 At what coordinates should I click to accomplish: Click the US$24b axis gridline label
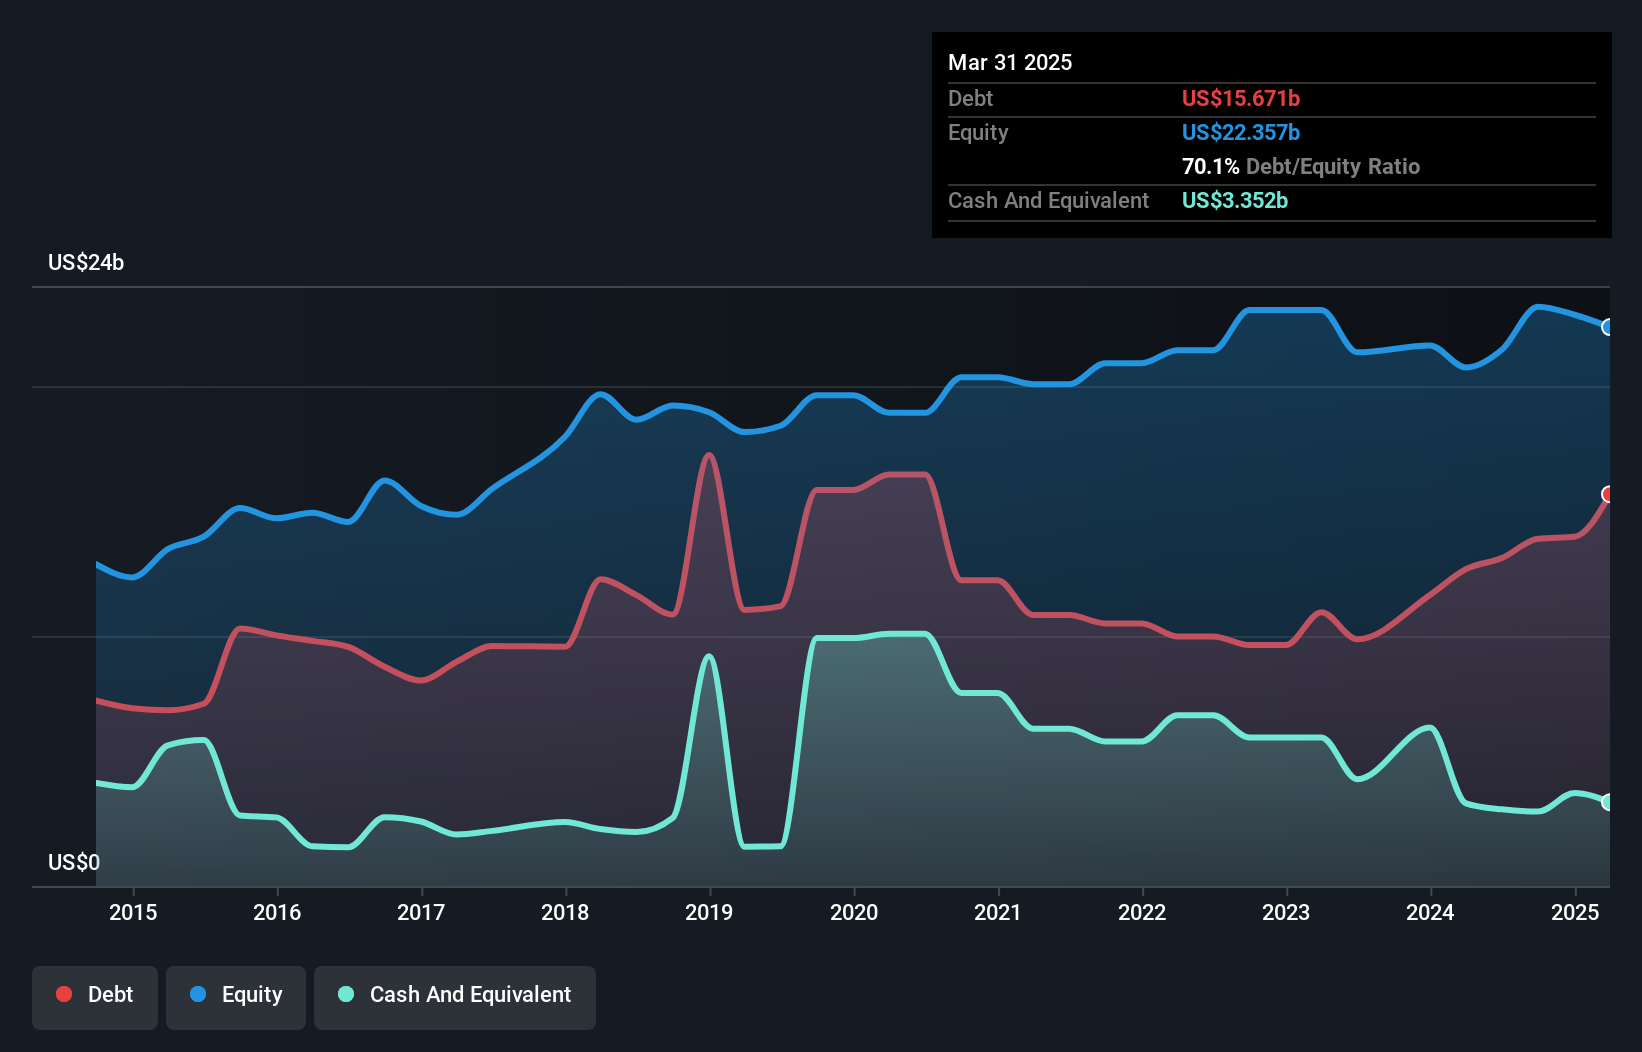point(86,263)
